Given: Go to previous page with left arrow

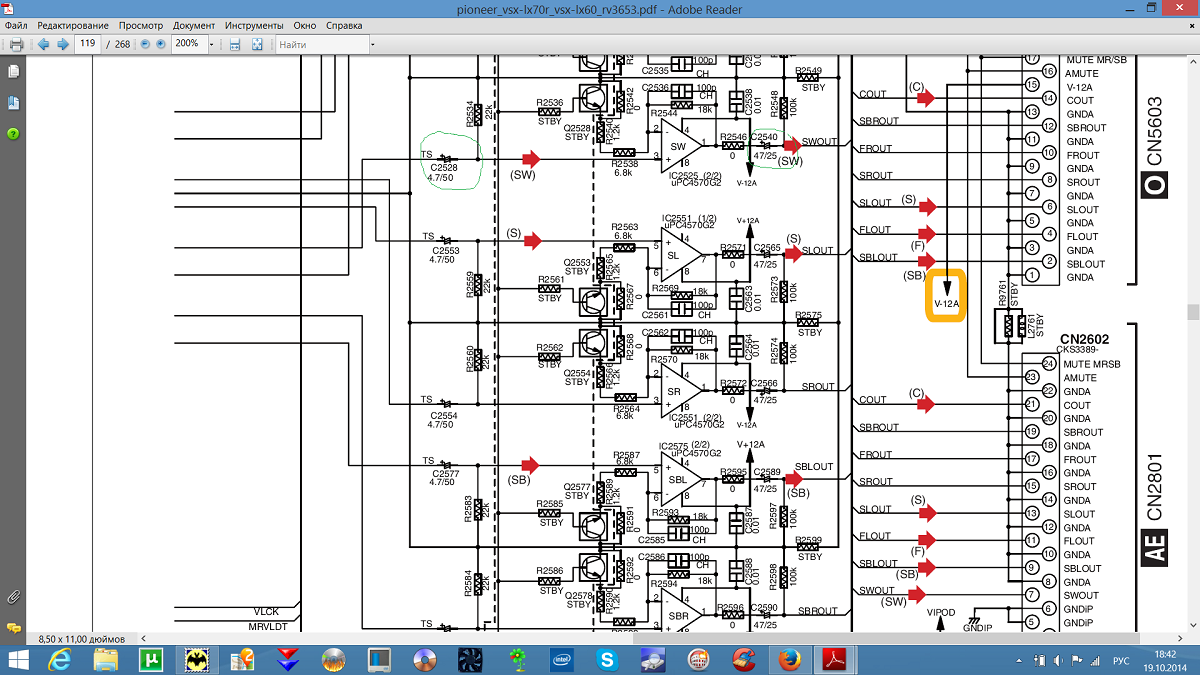Looking at the screenshot, I should pyautogui.click(x=43, y=45).
